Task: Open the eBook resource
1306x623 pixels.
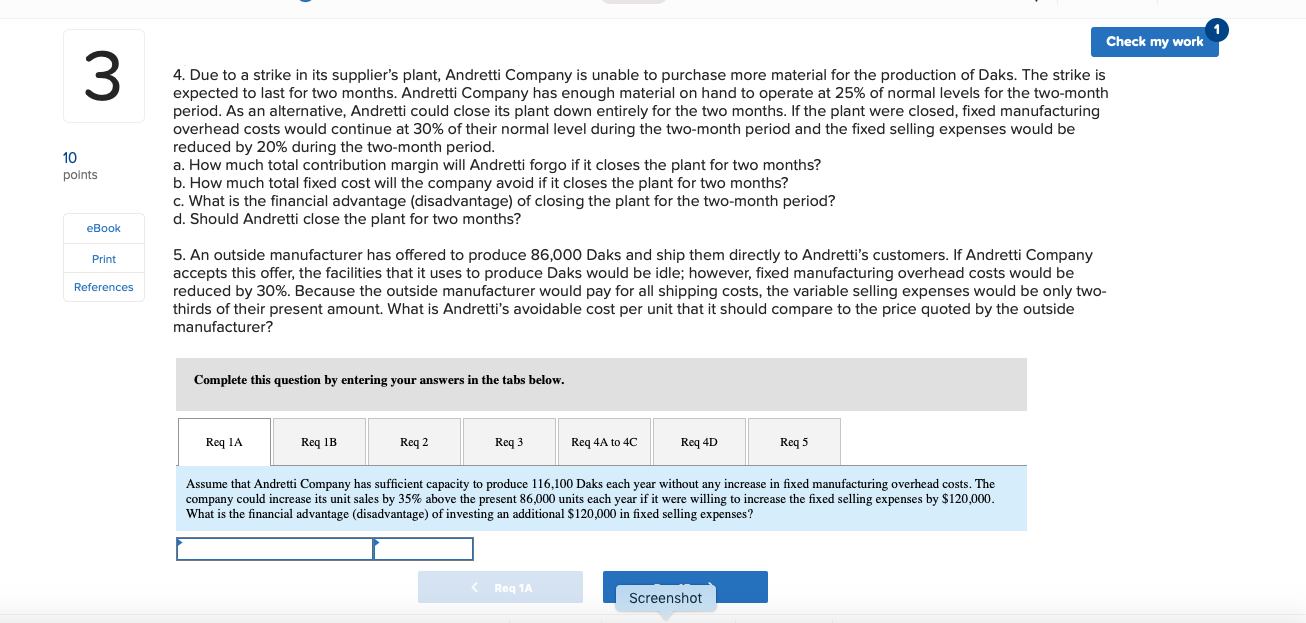Action: point(103,228)
